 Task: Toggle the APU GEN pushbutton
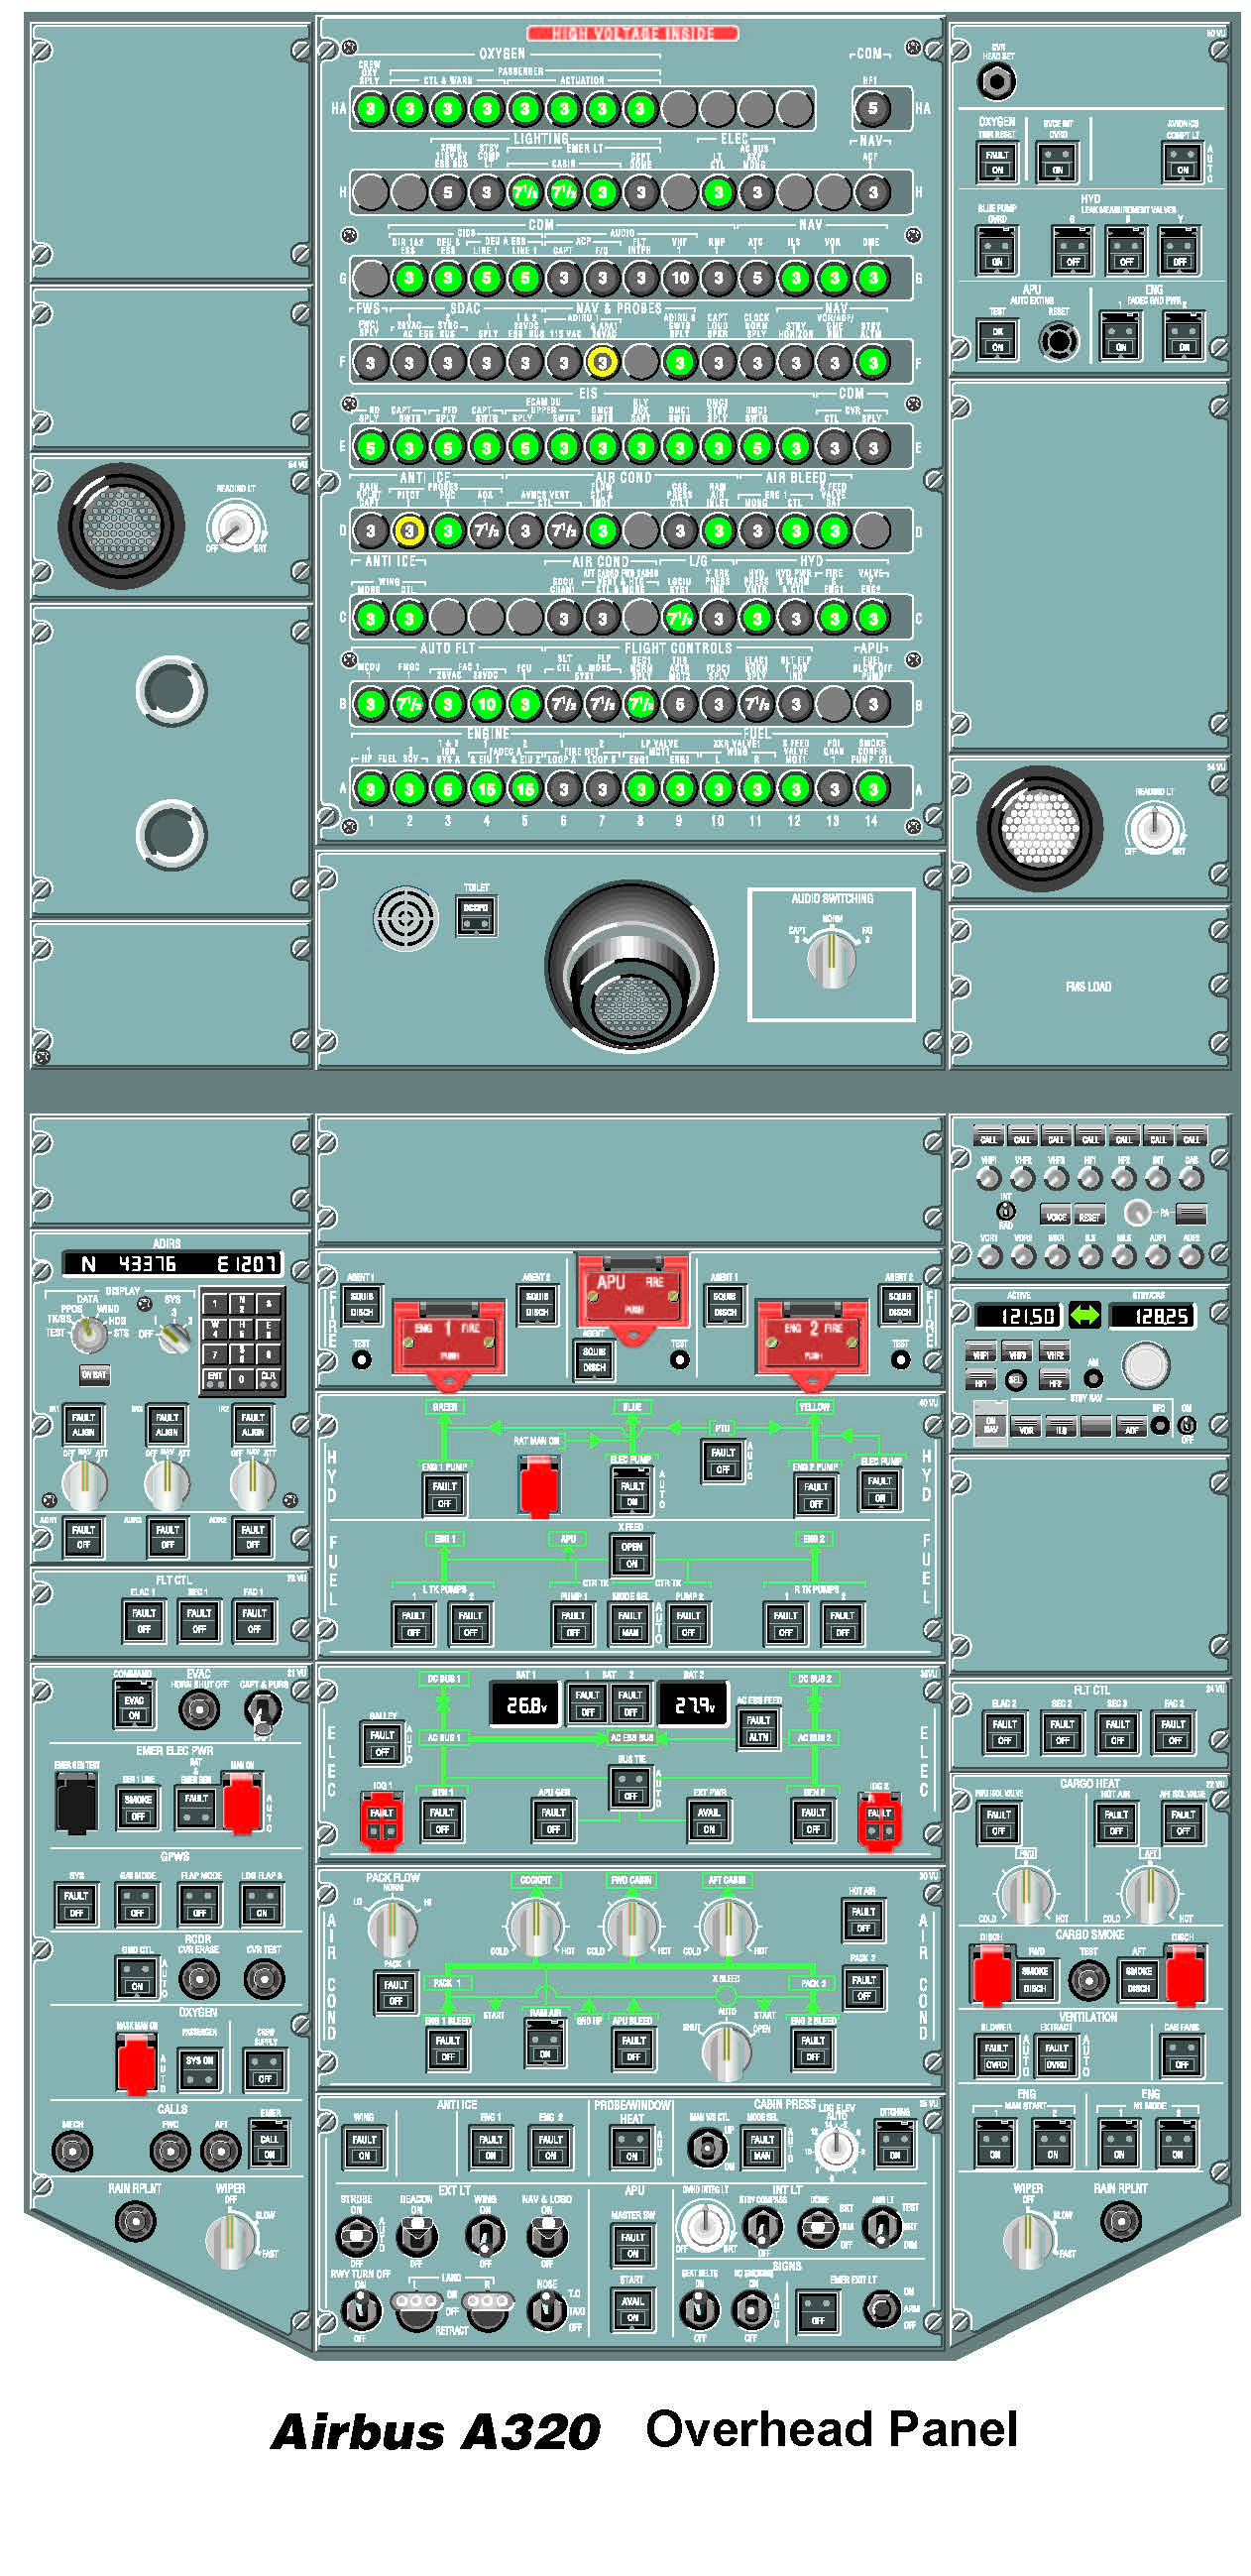(553, 1820)
